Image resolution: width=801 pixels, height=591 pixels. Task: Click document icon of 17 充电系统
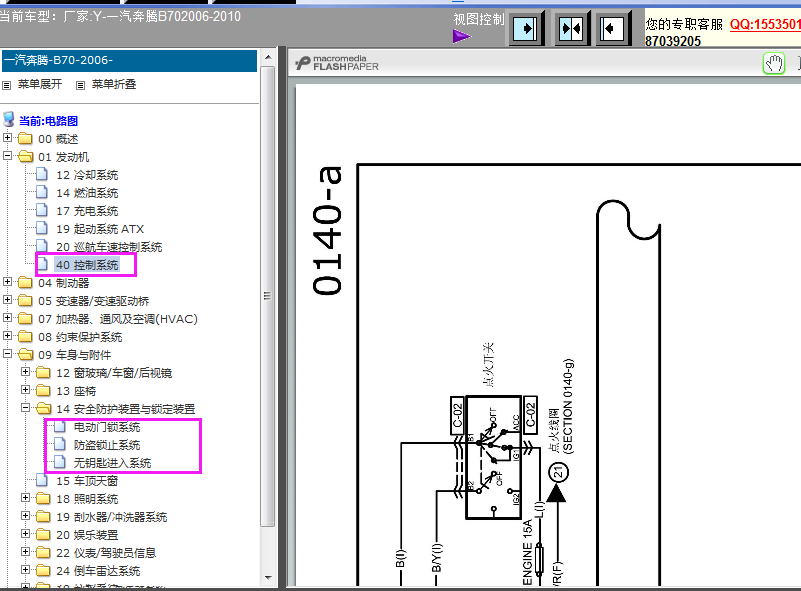click(42, 210)
